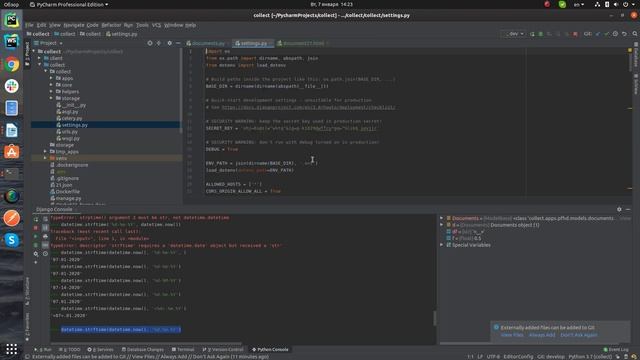
Task: Expand the Documents variable entry
Action: [x=442, y=218]
